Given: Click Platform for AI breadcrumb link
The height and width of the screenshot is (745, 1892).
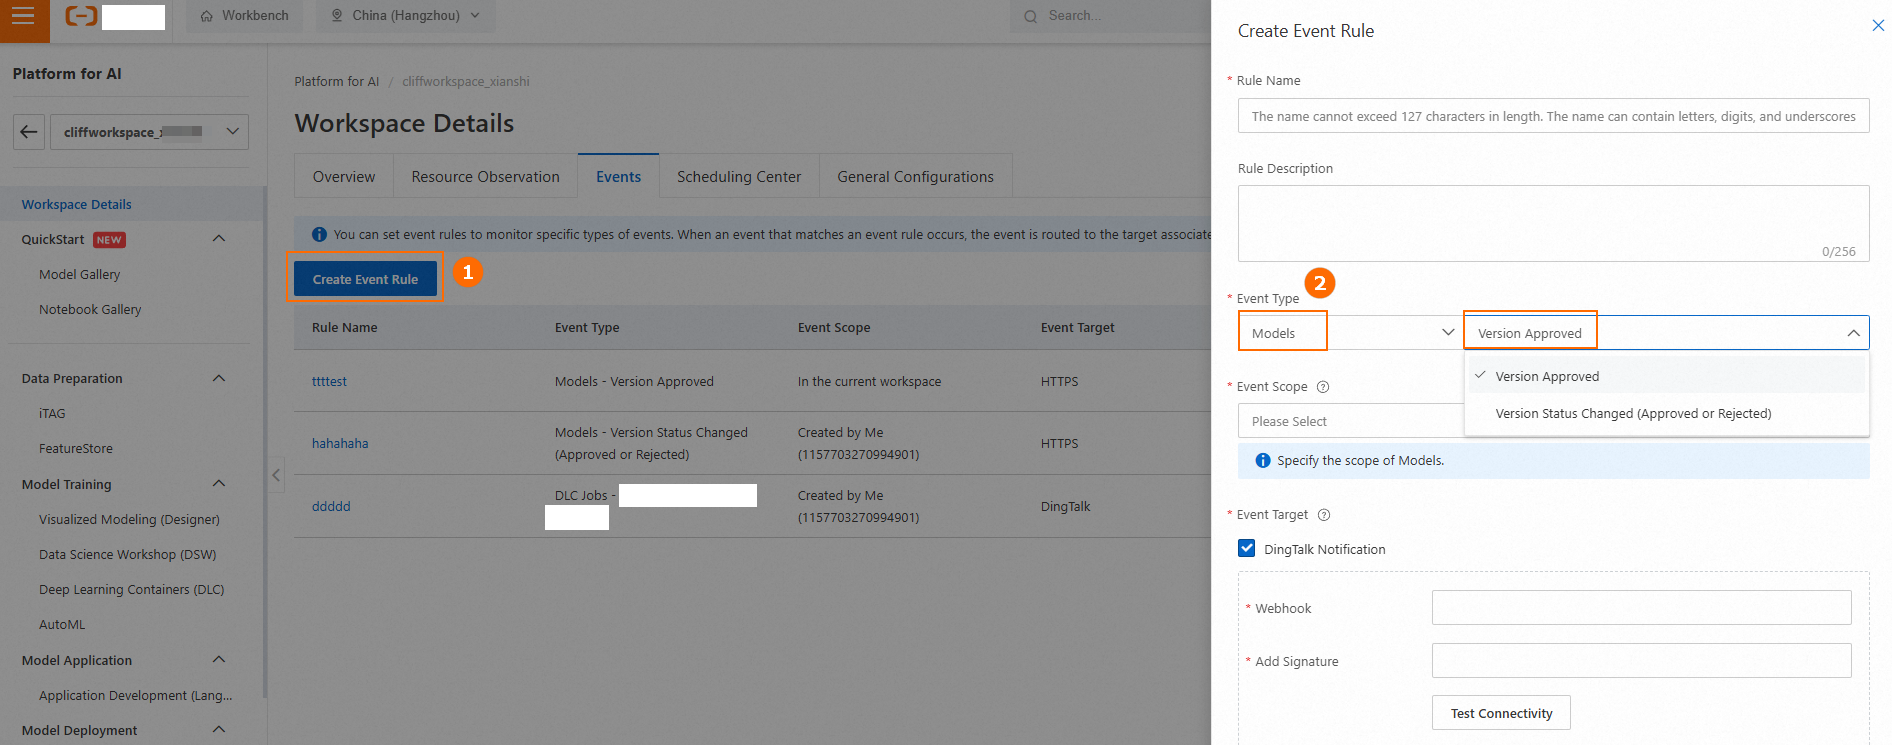Looking at the screenshot, I should pyautogui.click(x=337, y=81).
